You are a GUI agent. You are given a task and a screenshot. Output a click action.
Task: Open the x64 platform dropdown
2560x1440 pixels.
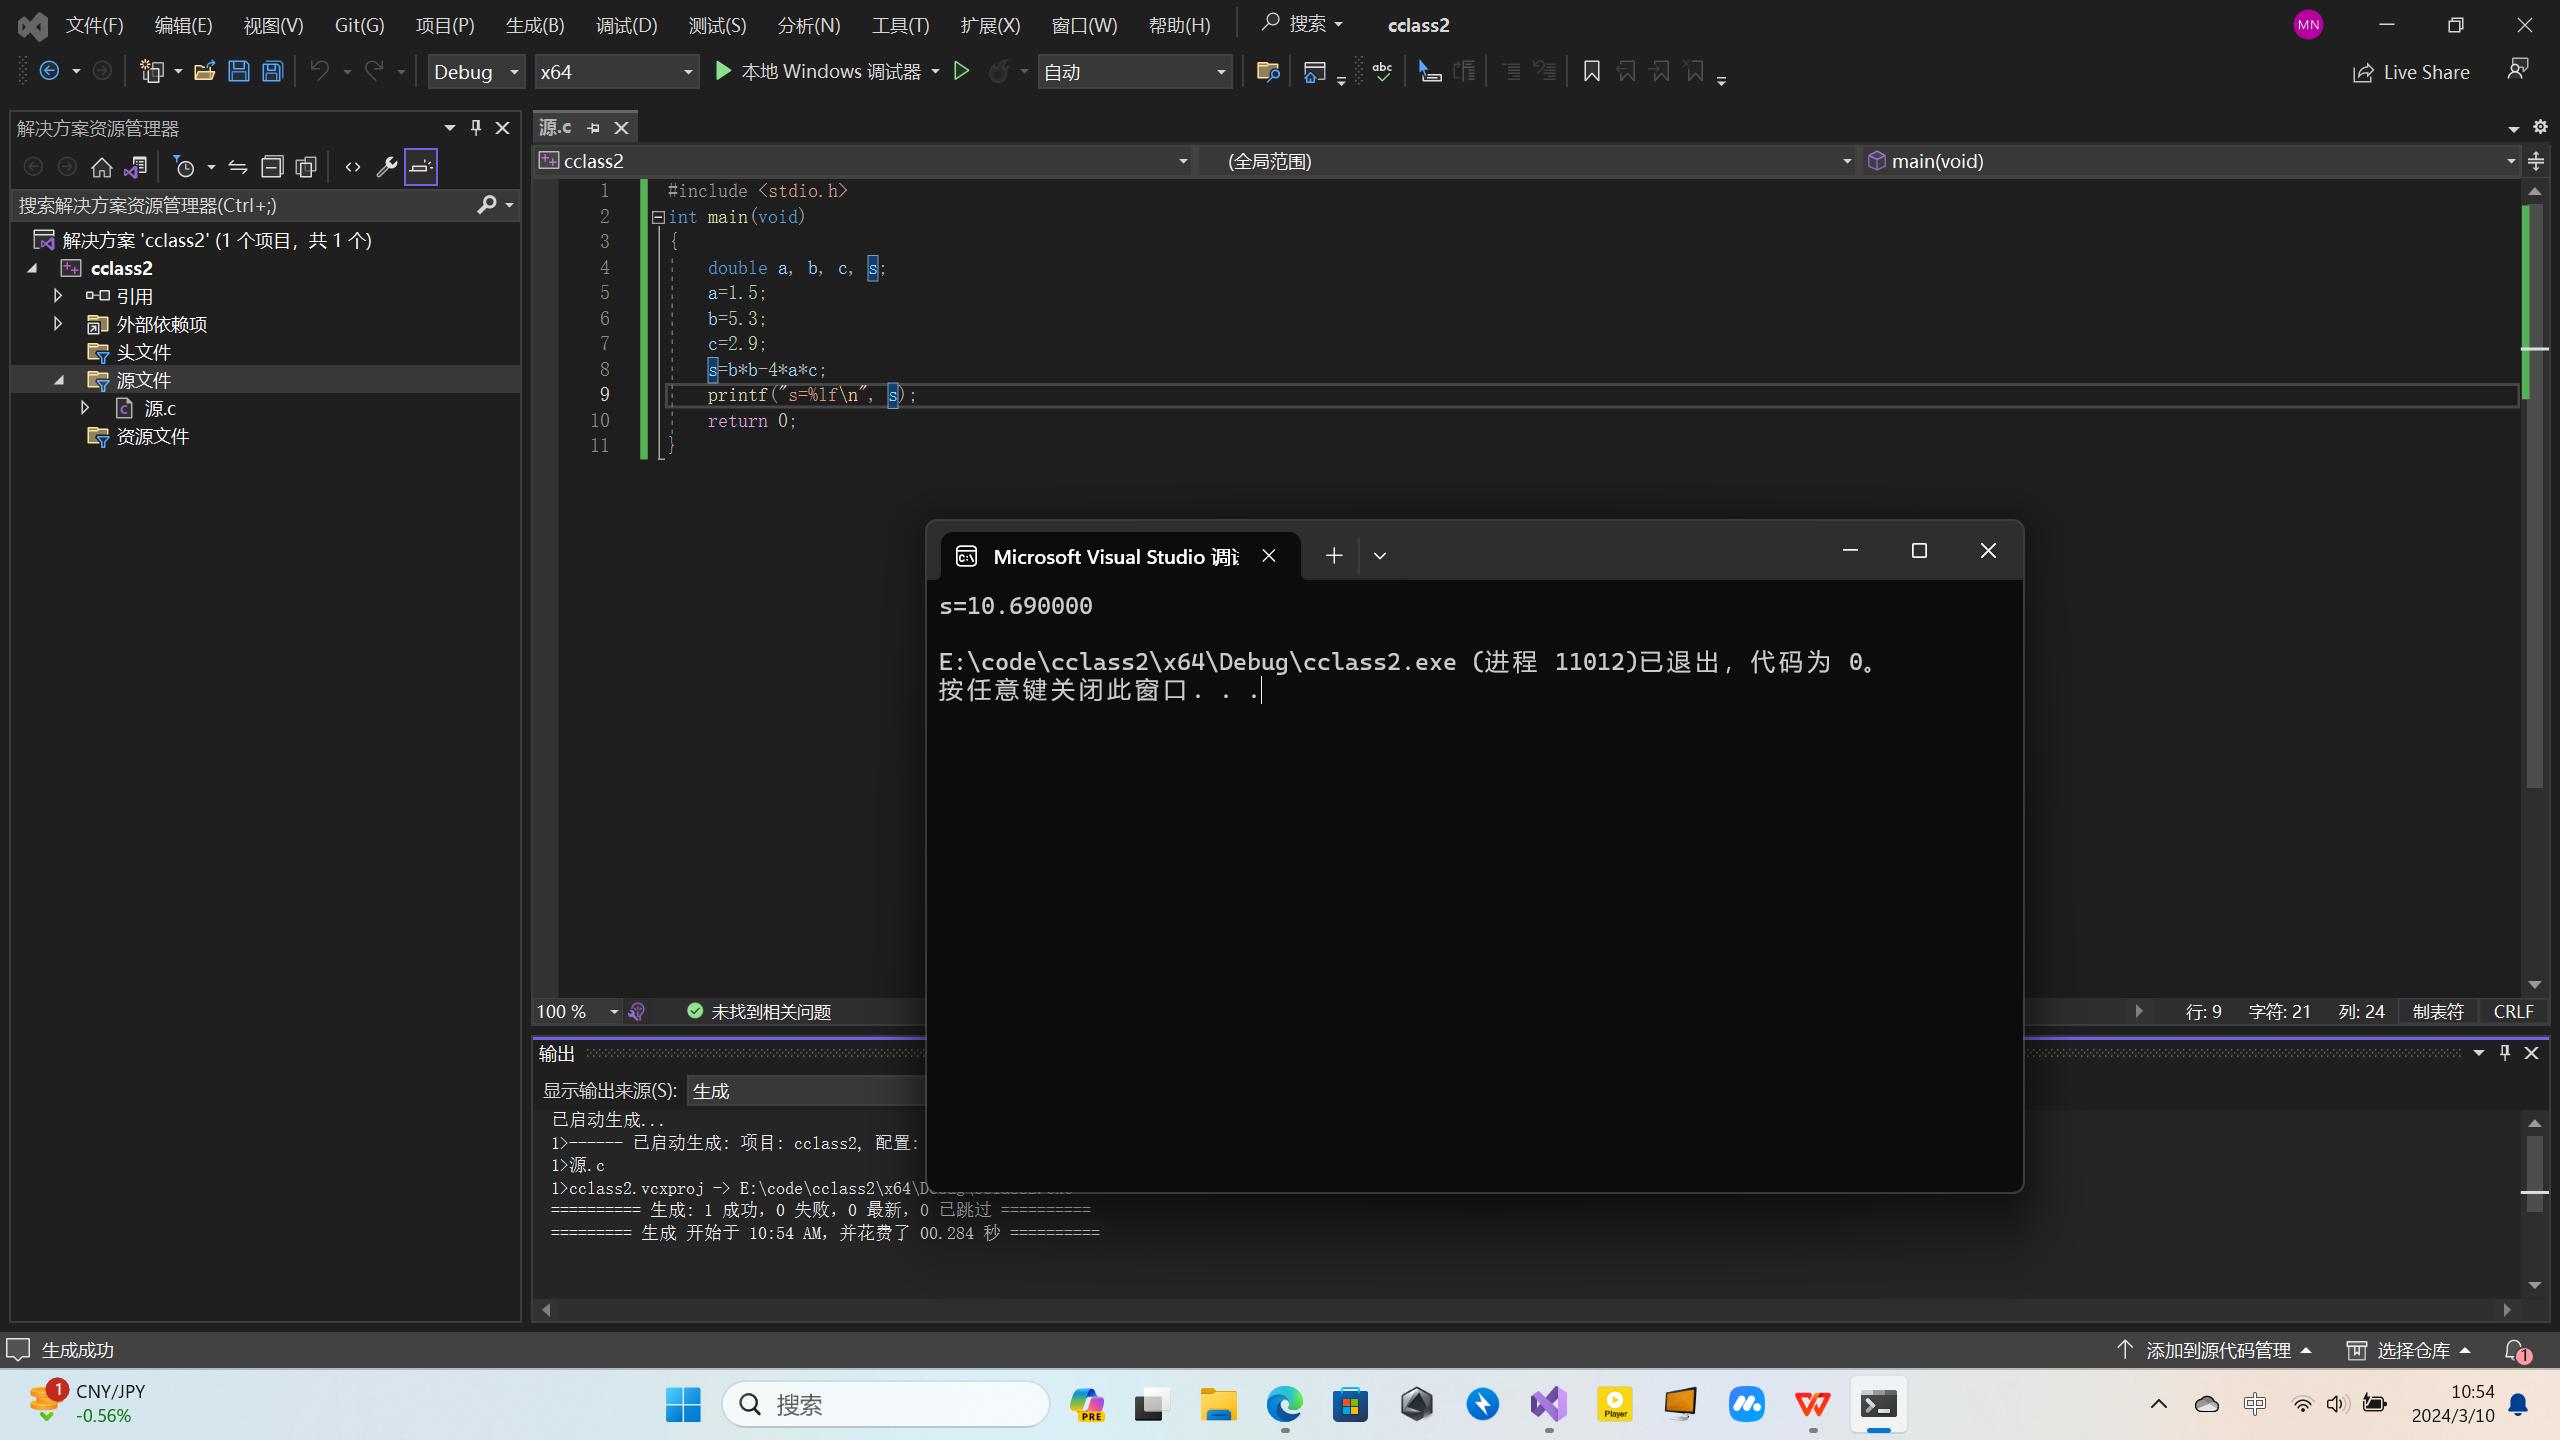click(x=616, y=71)
